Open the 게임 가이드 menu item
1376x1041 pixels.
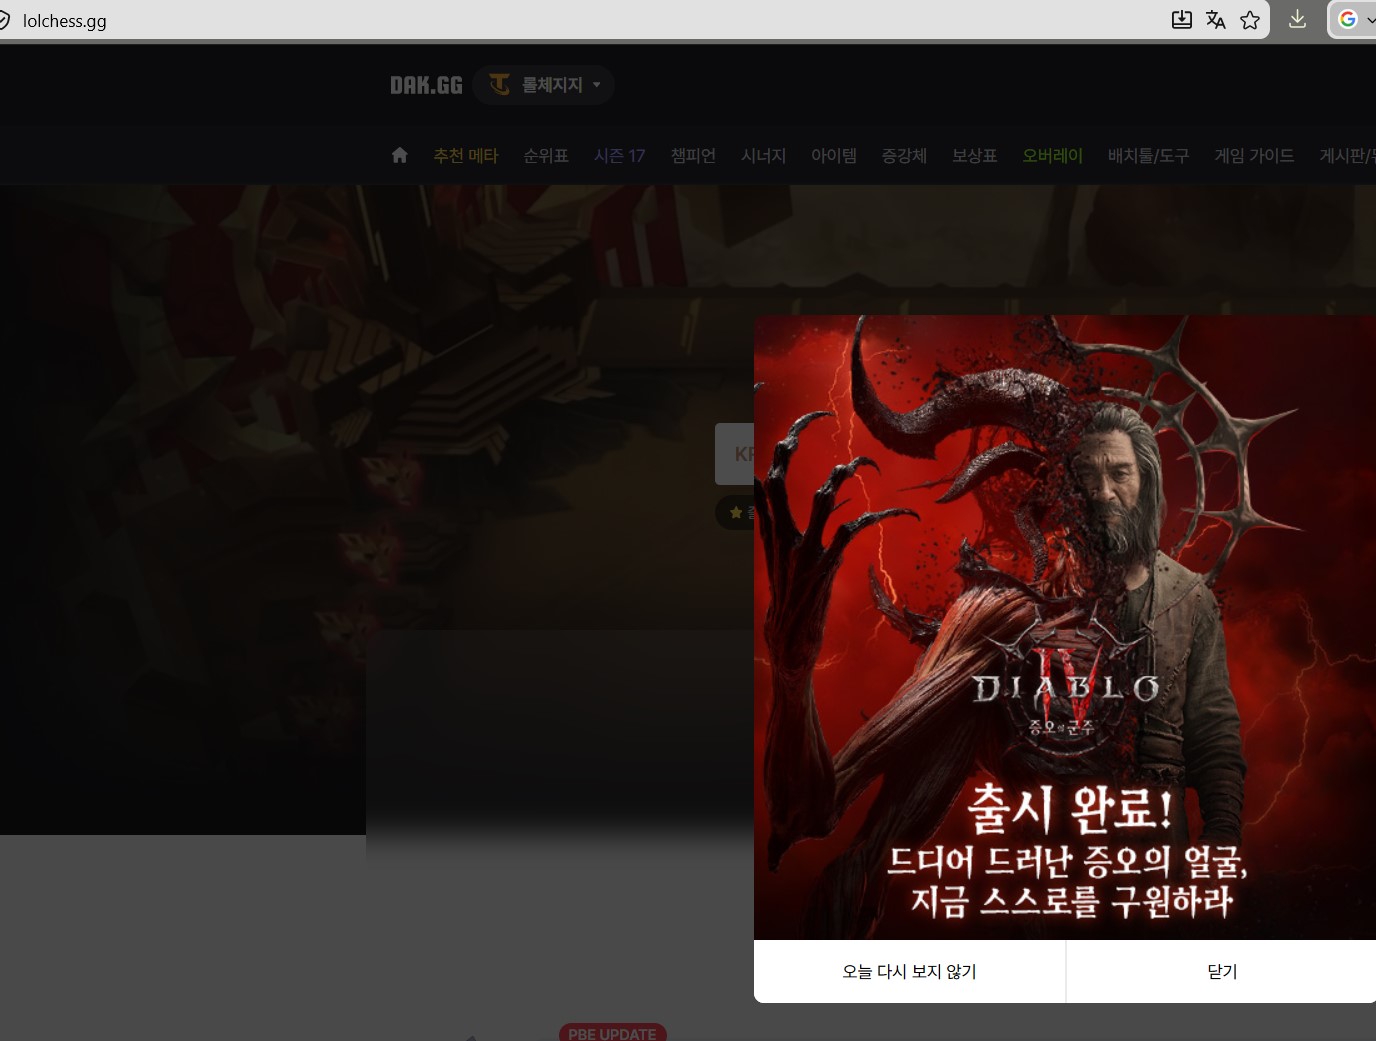point(1255,156)
